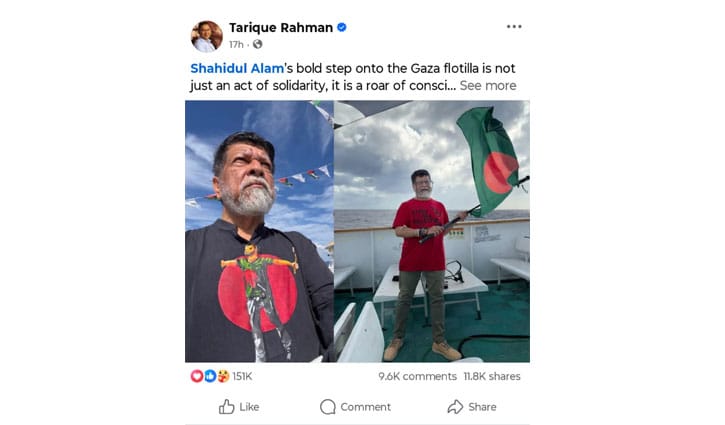
Task: Click the Share button label
Action: point(482,407)
